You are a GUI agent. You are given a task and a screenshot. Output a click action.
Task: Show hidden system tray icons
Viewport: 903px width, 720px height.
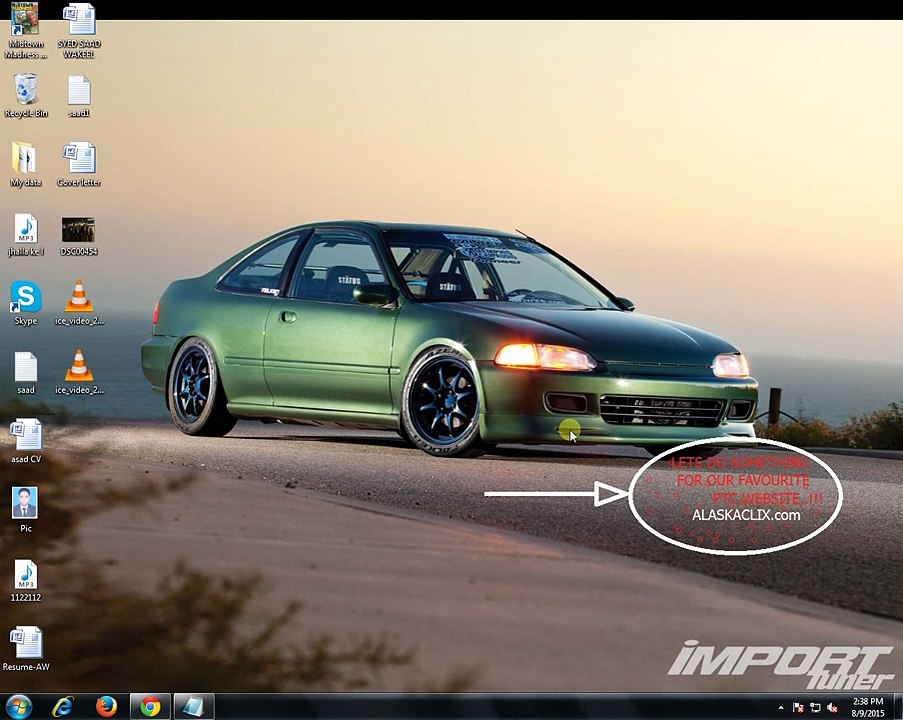click(x=781, y=707)
